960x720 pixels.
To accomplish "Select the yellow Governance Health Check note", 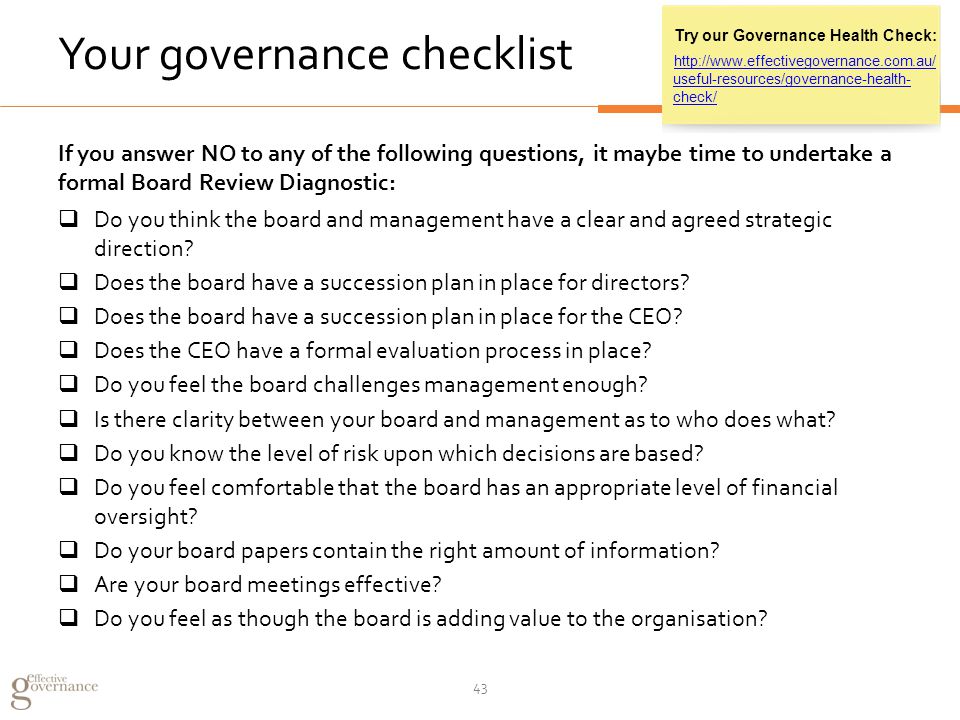I will click(x=801, y=66).
